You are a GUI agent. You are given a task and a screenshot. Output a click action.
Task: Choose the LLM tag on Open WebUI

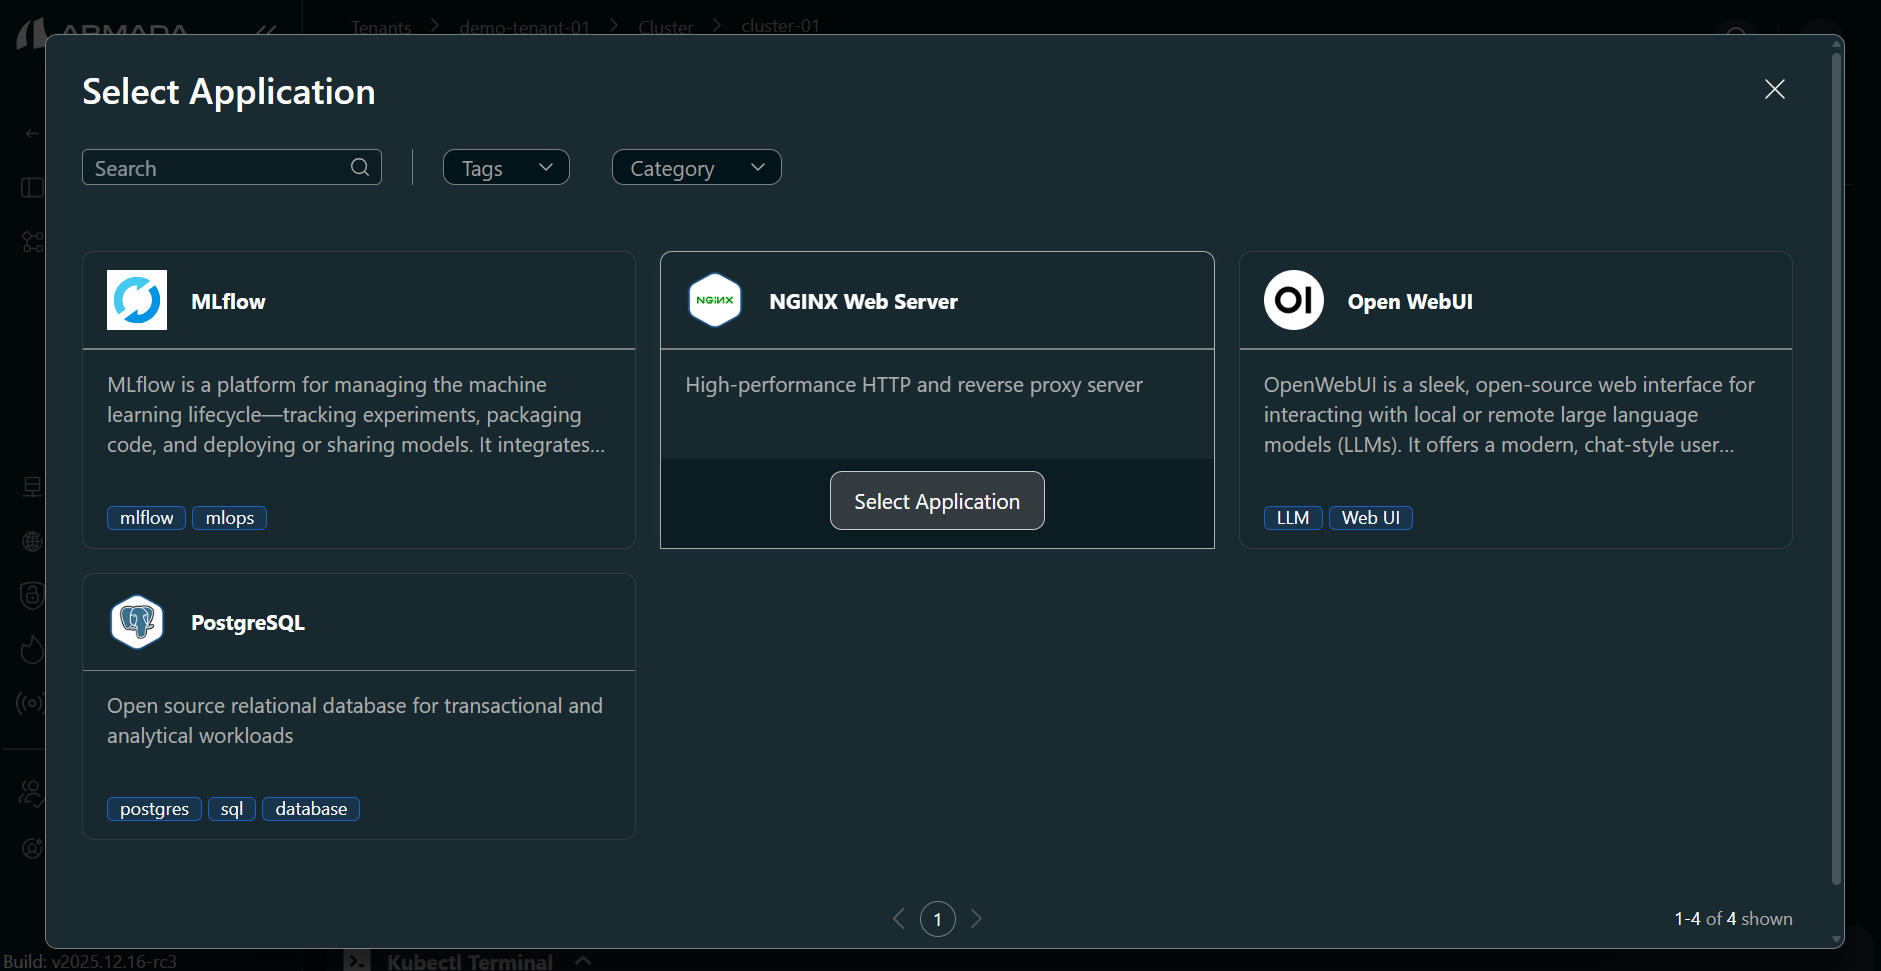tap(1292, 518)
